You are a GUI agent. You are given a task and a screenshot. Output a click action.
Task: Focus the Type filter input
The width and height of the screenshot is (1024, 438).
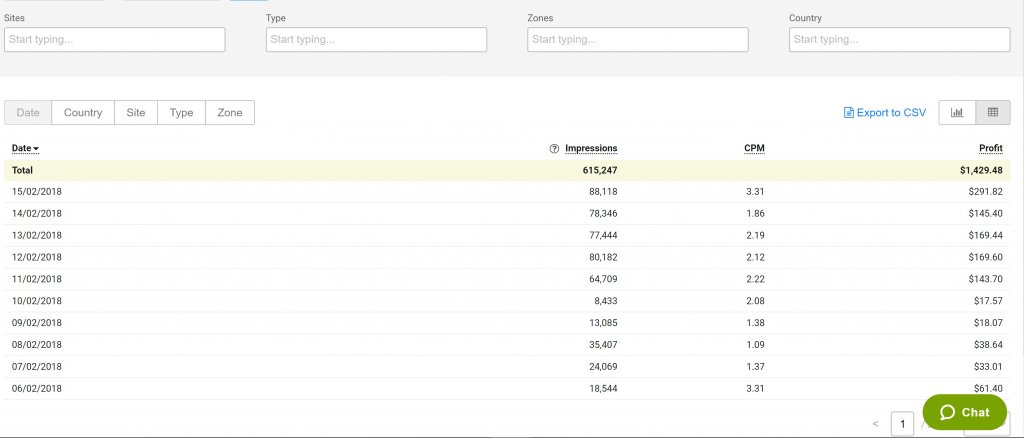tap(376, 40)
